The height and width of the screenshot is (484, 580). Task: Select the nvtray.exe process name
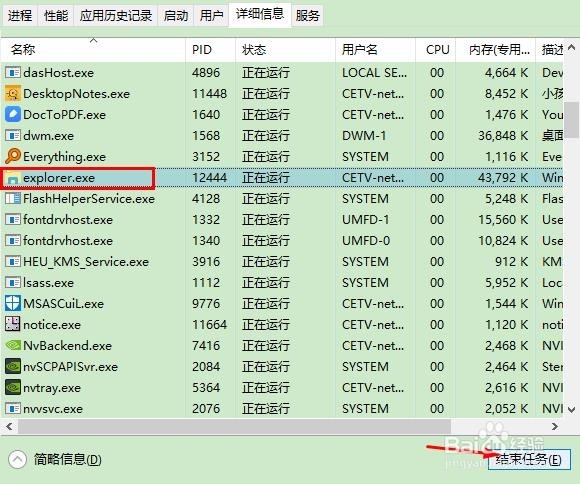(x=52, y=388)
